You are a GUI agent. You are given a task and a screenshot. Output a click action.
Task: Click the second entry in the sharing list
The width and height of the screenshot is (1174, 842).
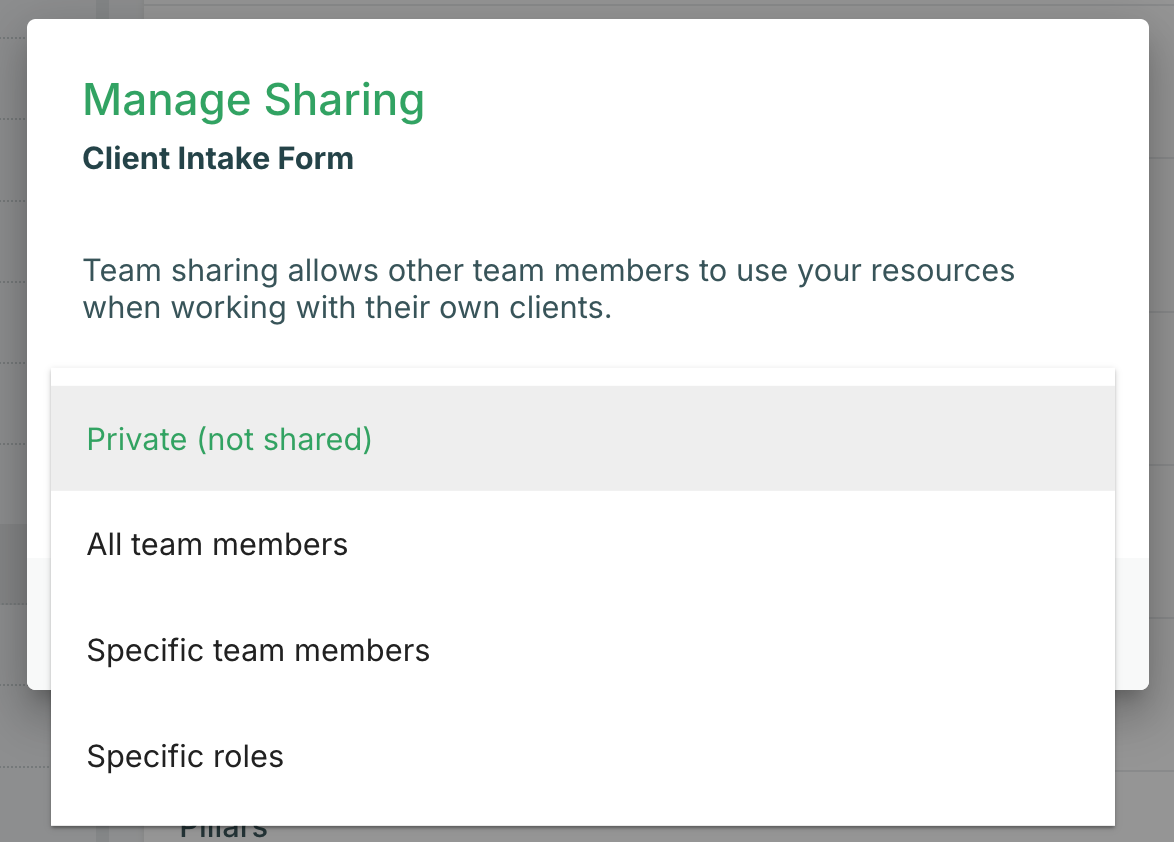click(217, 544)
